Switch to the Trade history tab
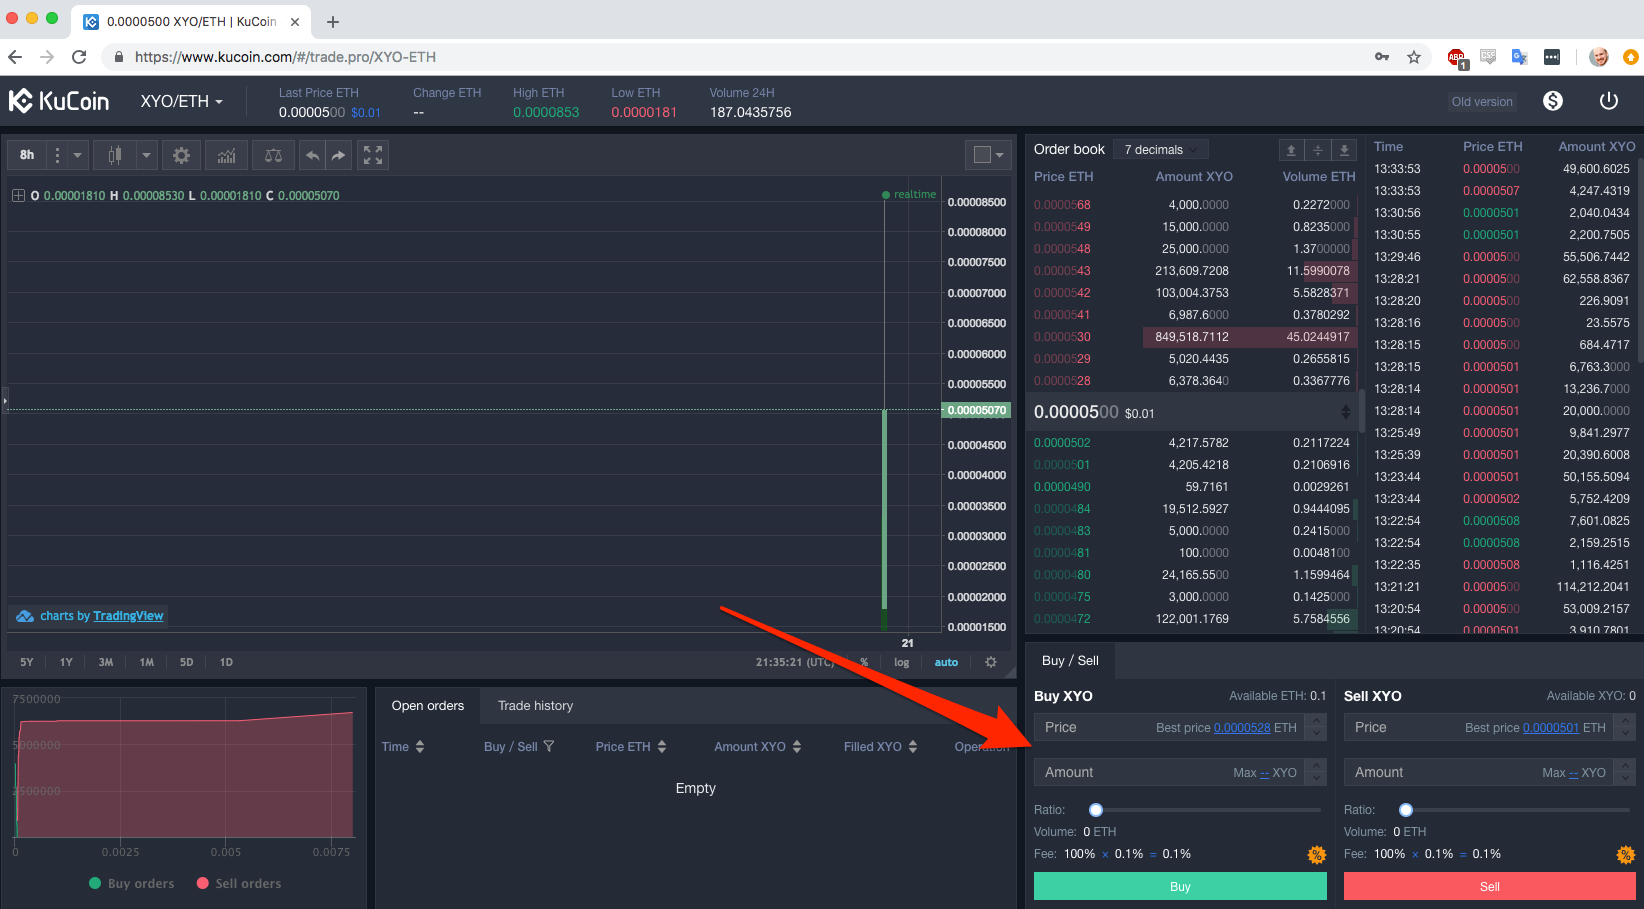 click(535, 705)
